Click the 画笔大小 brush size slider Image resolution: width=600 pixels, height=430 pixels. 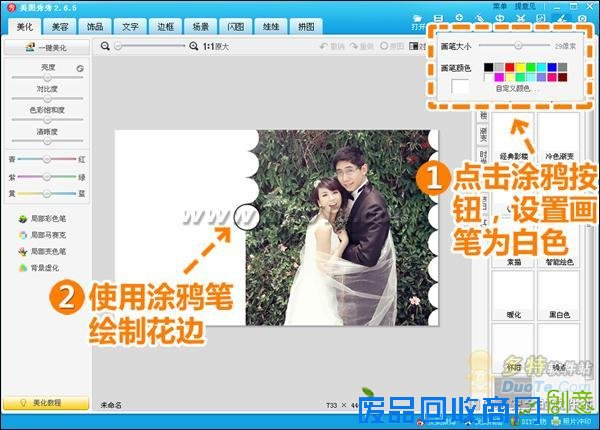516,46
